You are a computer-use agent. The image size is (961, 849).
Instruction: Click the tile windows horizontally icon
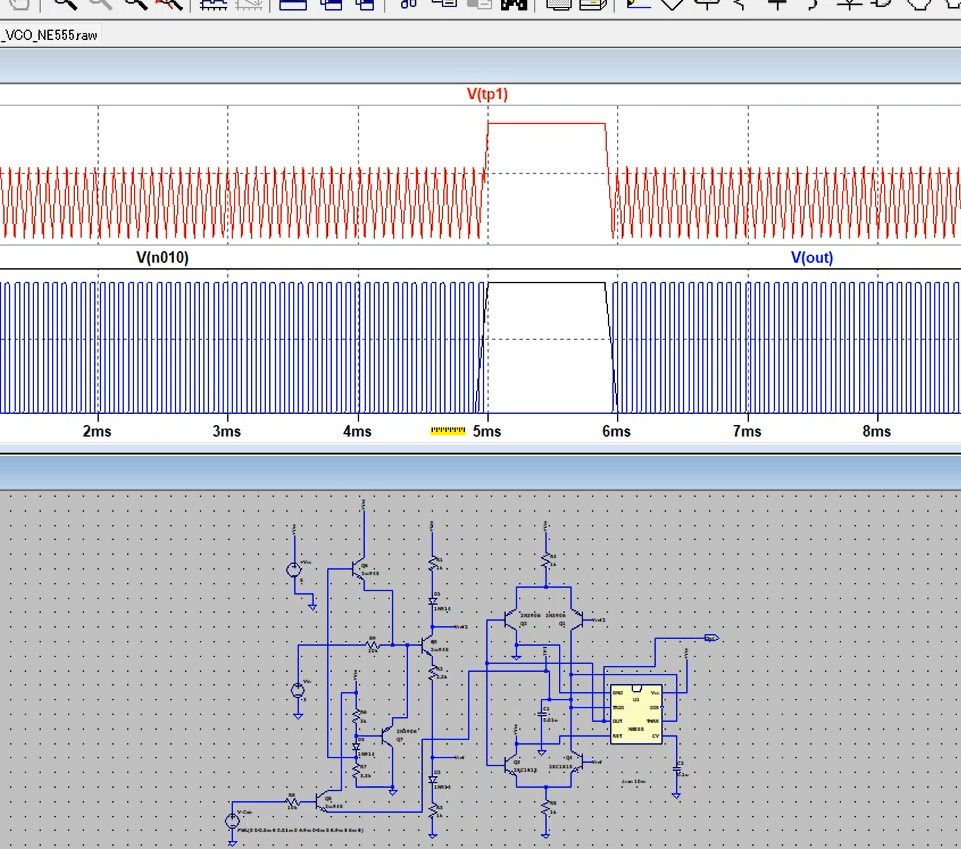coord(292,3)
